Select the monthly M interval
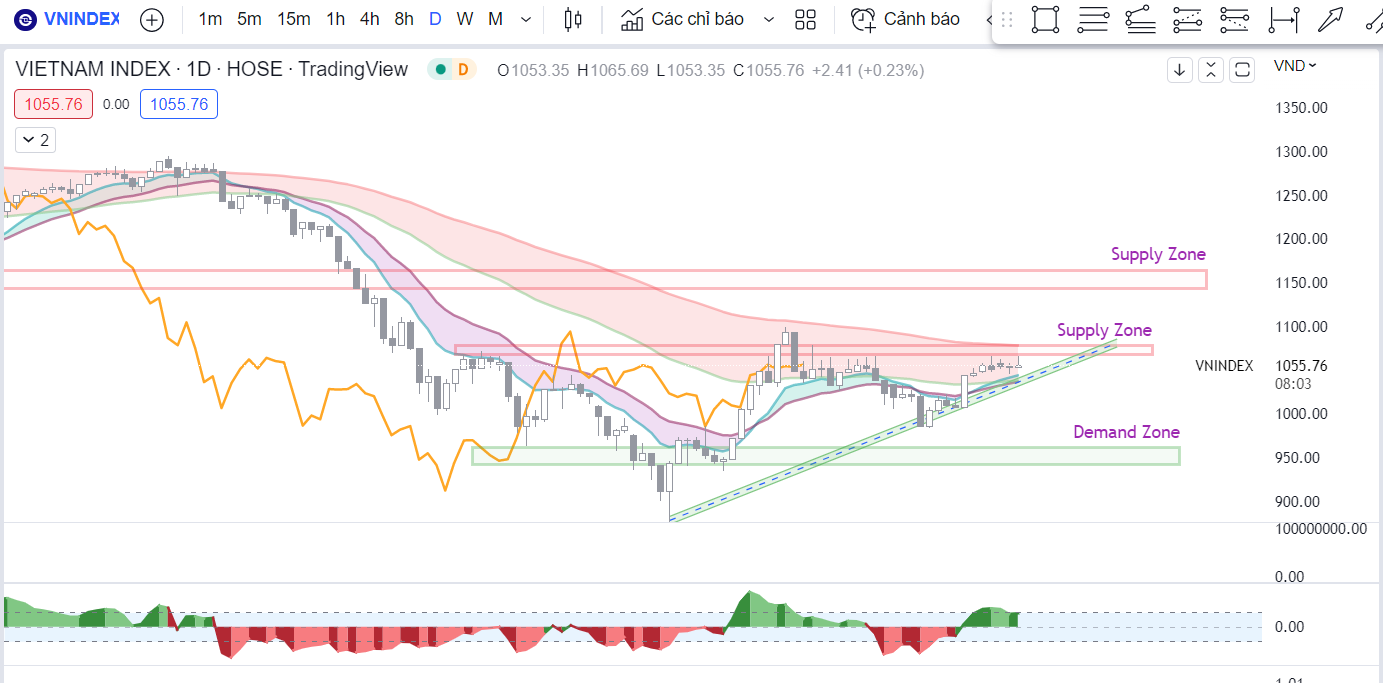 coord(495,19)
